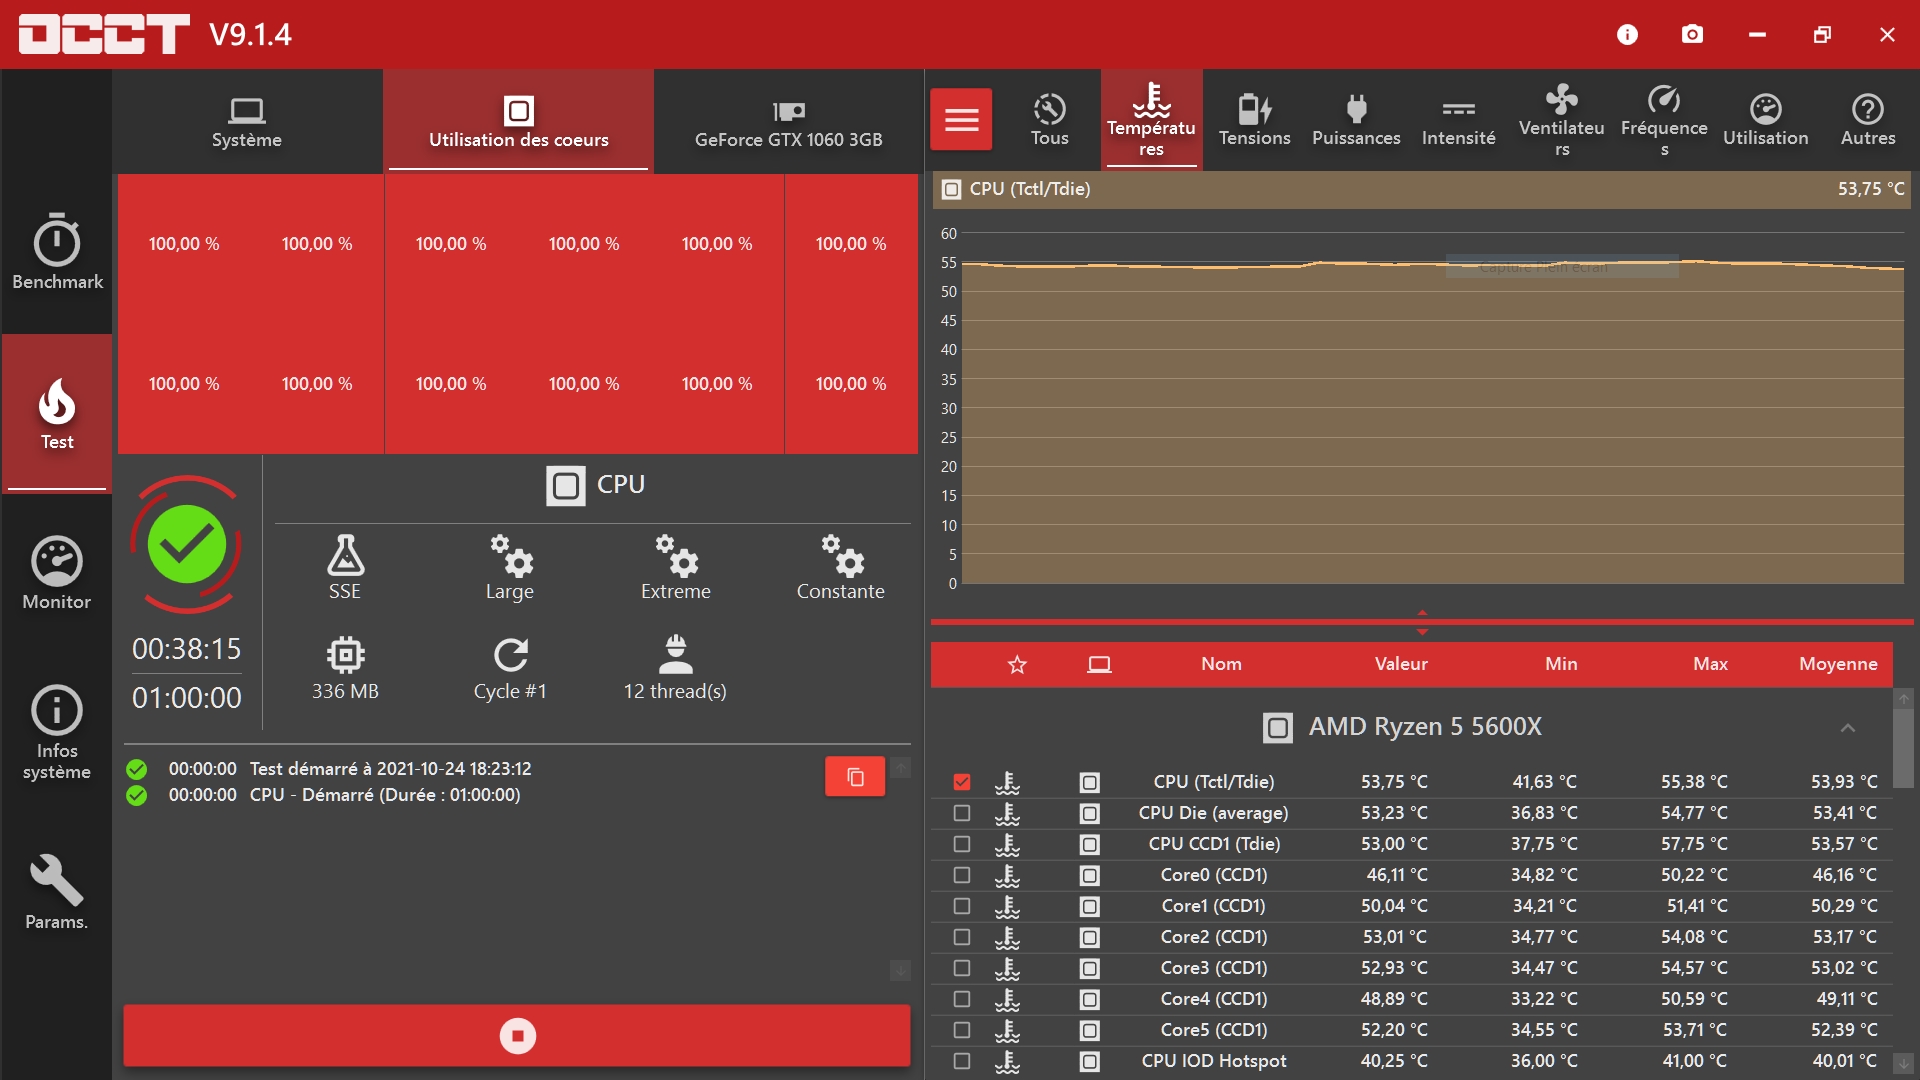Click the green test status checkmark
This screenshot has height=1080, width=1920.
pyautogui.click(x=186, y=544)
